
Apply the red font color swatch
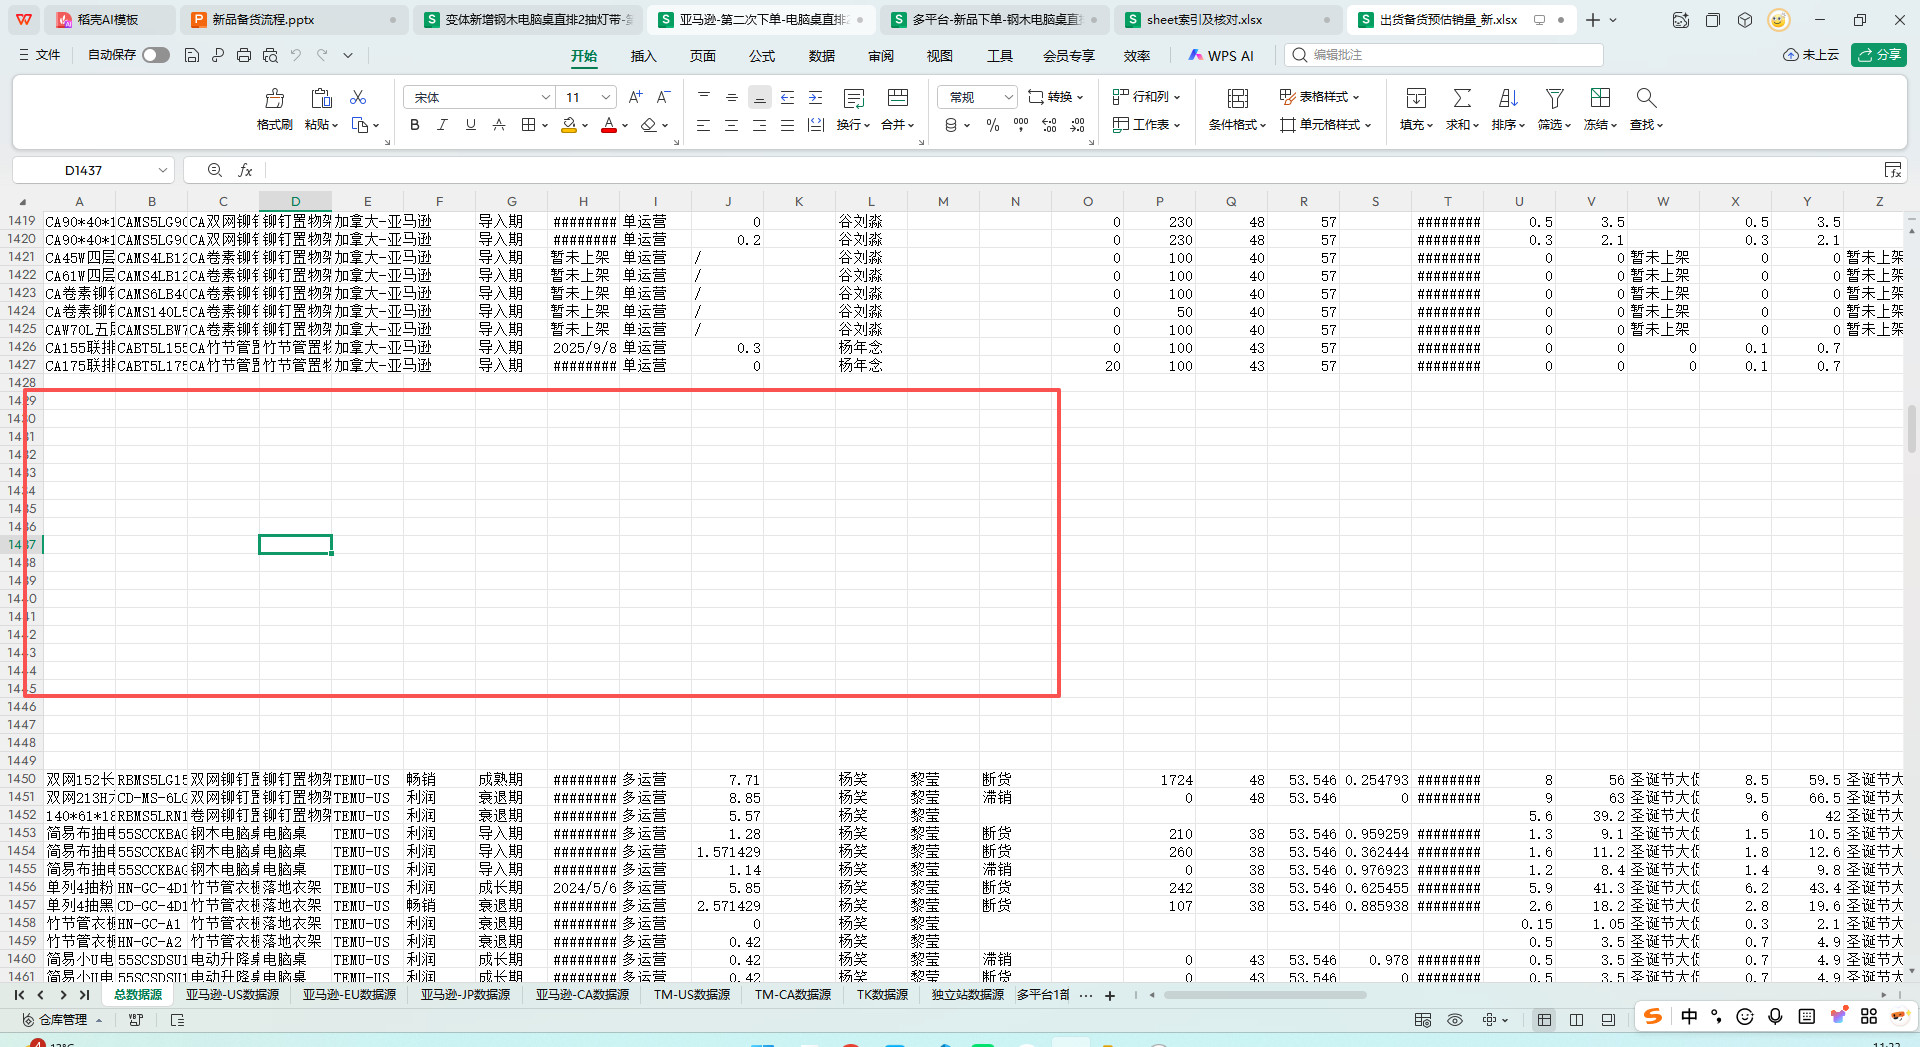608,125
